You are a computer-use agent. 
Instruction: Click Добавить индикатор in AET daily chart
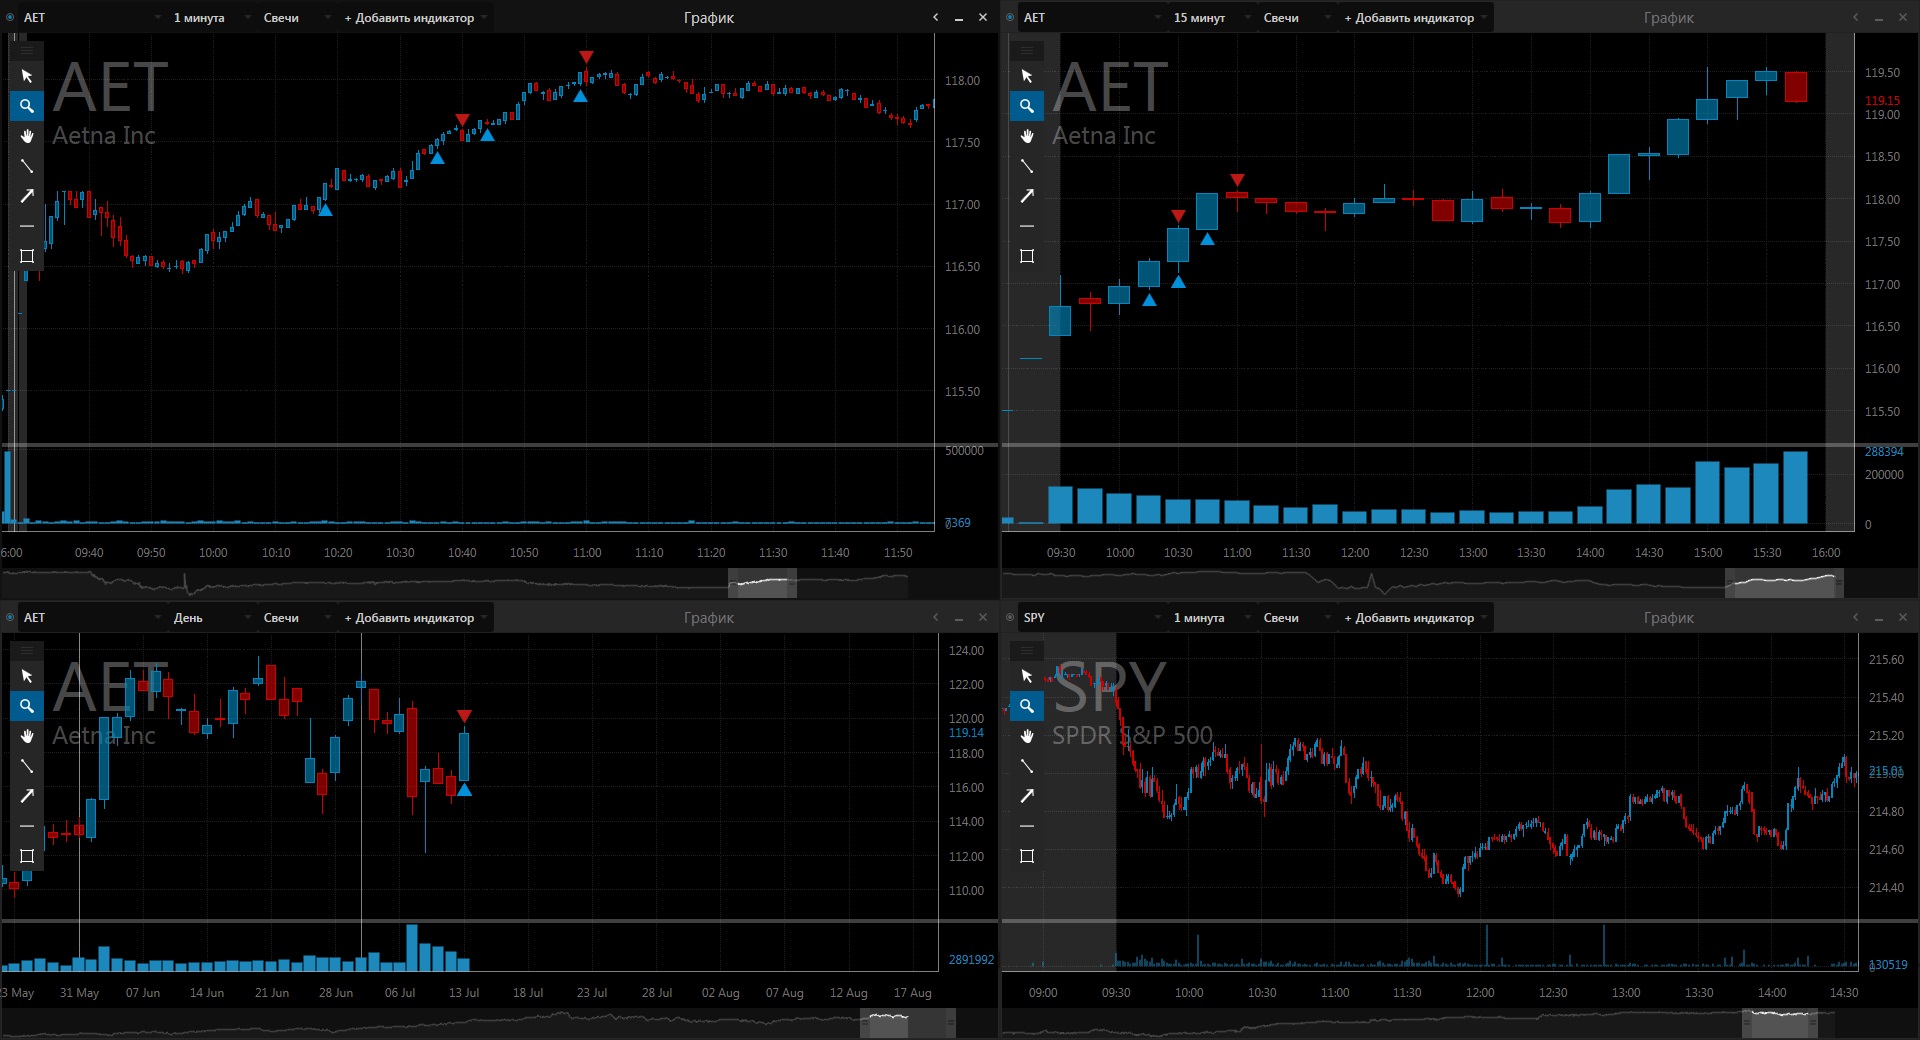pos(414,618)
